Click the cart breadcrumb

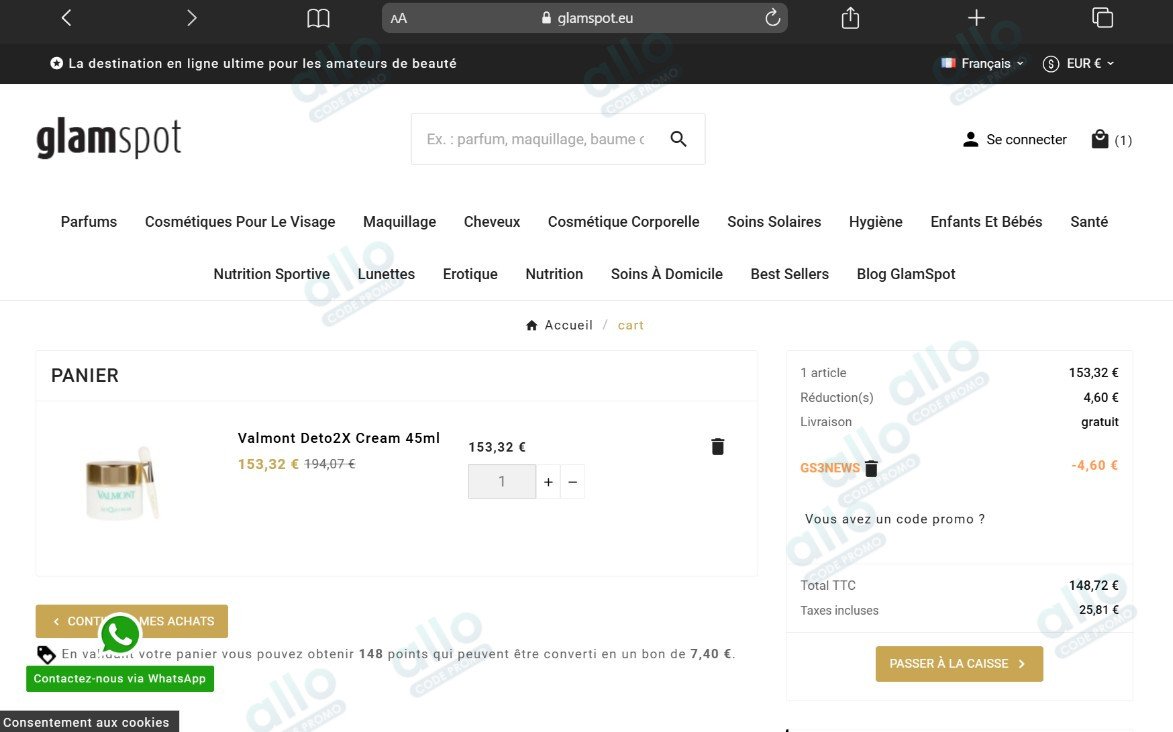[x=631, y=326]
